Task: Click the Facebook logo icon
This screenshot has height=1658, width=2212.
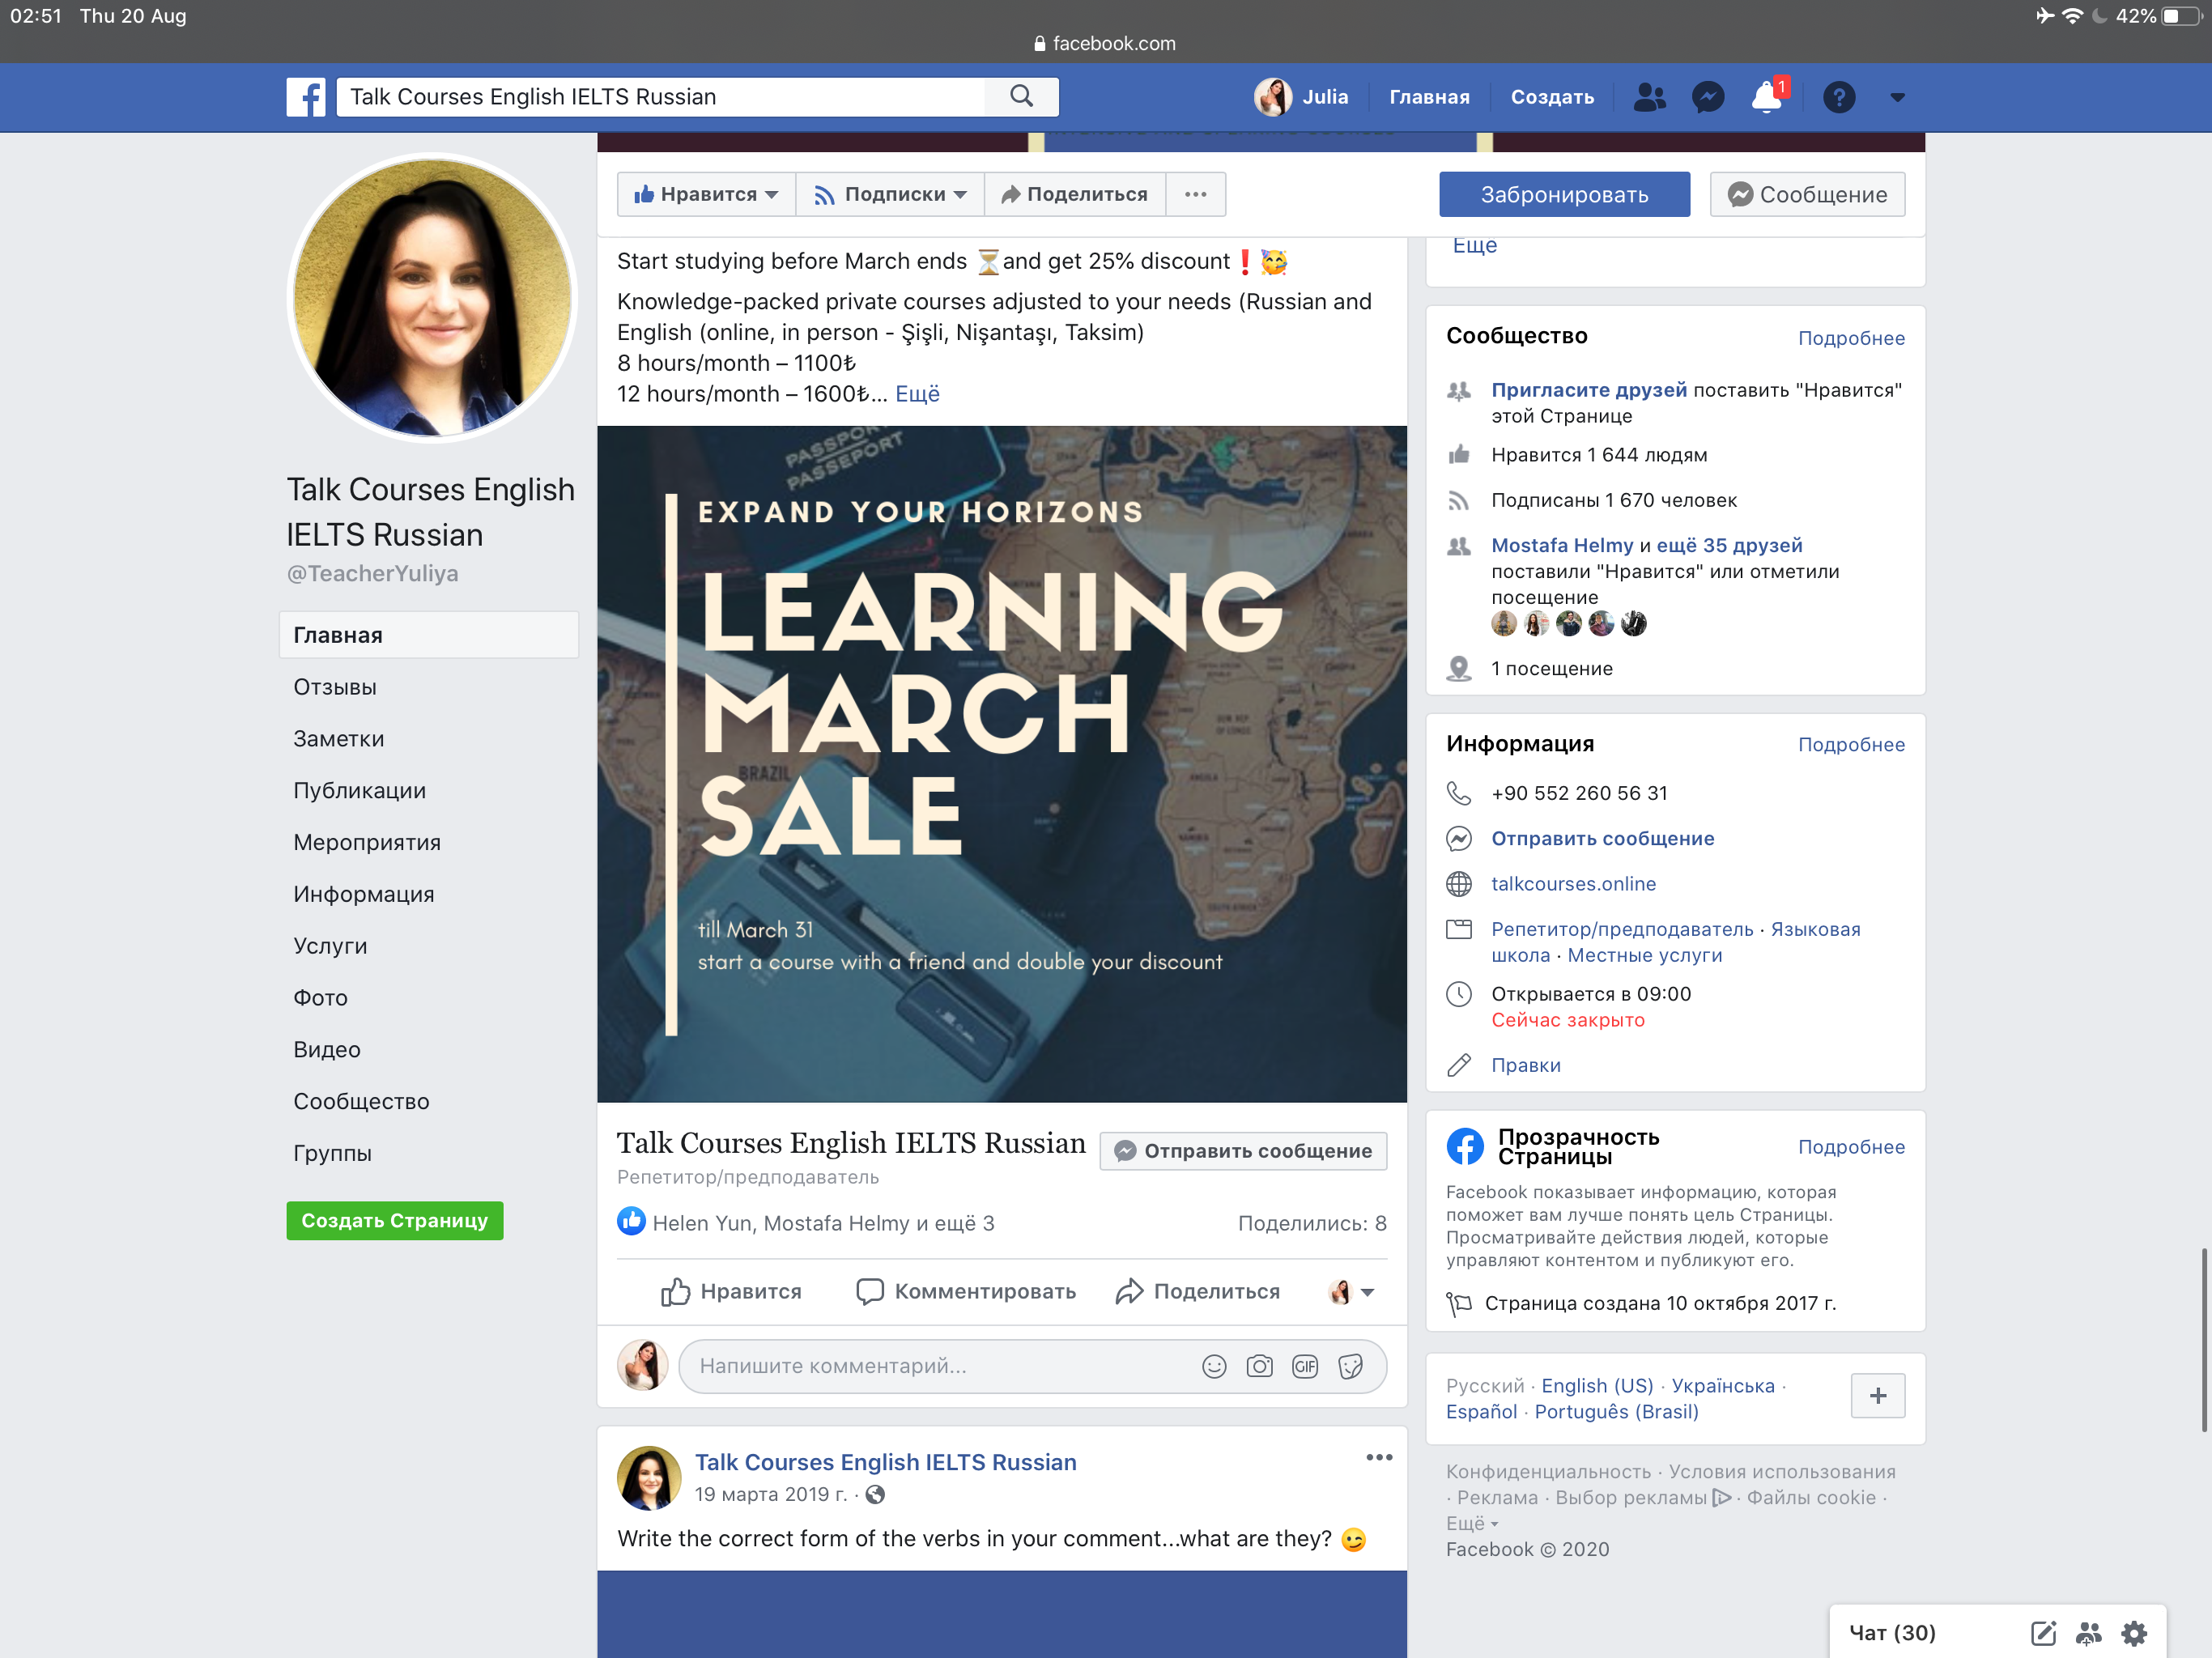Action: [x=306, y=97]
